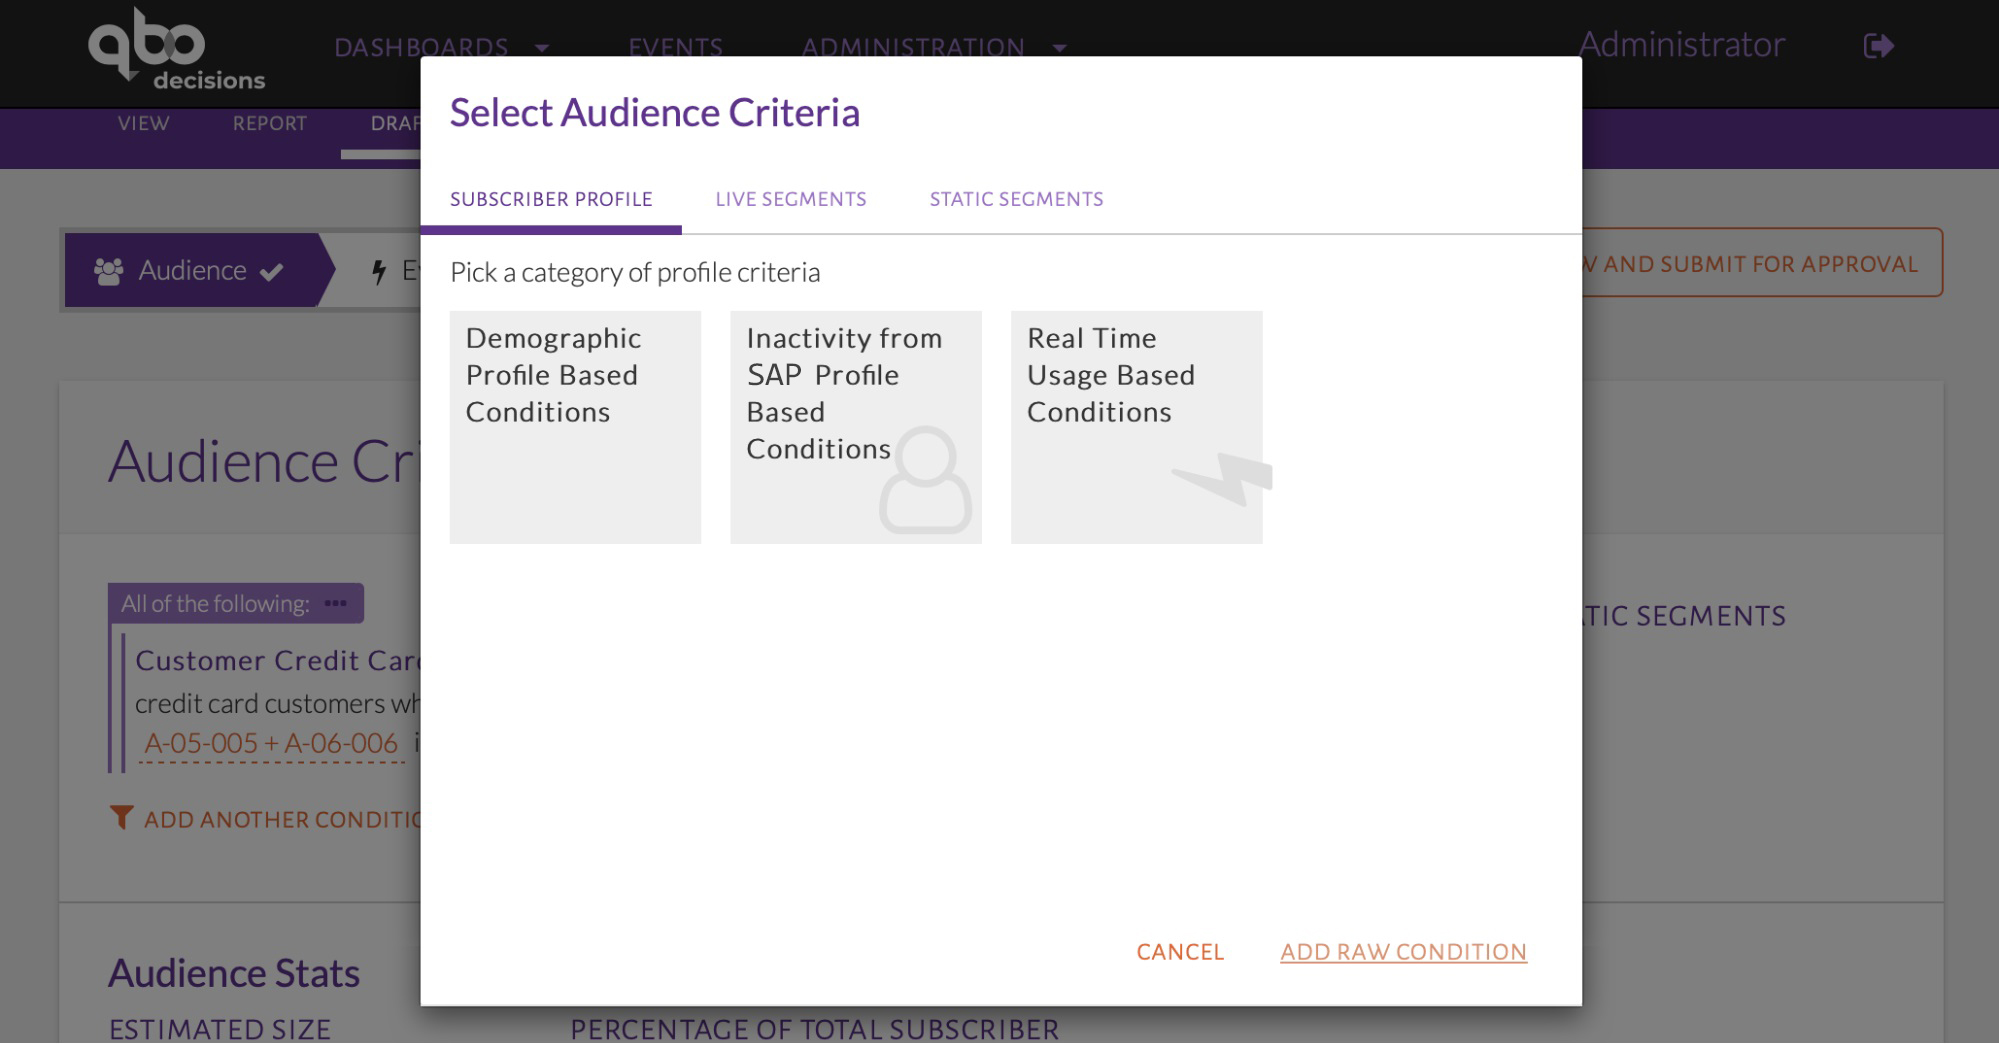This screenshot has width=1999, height=1044.
Task: Click the A-05-005 + A-06-006 value link
Action: point(271,744)
